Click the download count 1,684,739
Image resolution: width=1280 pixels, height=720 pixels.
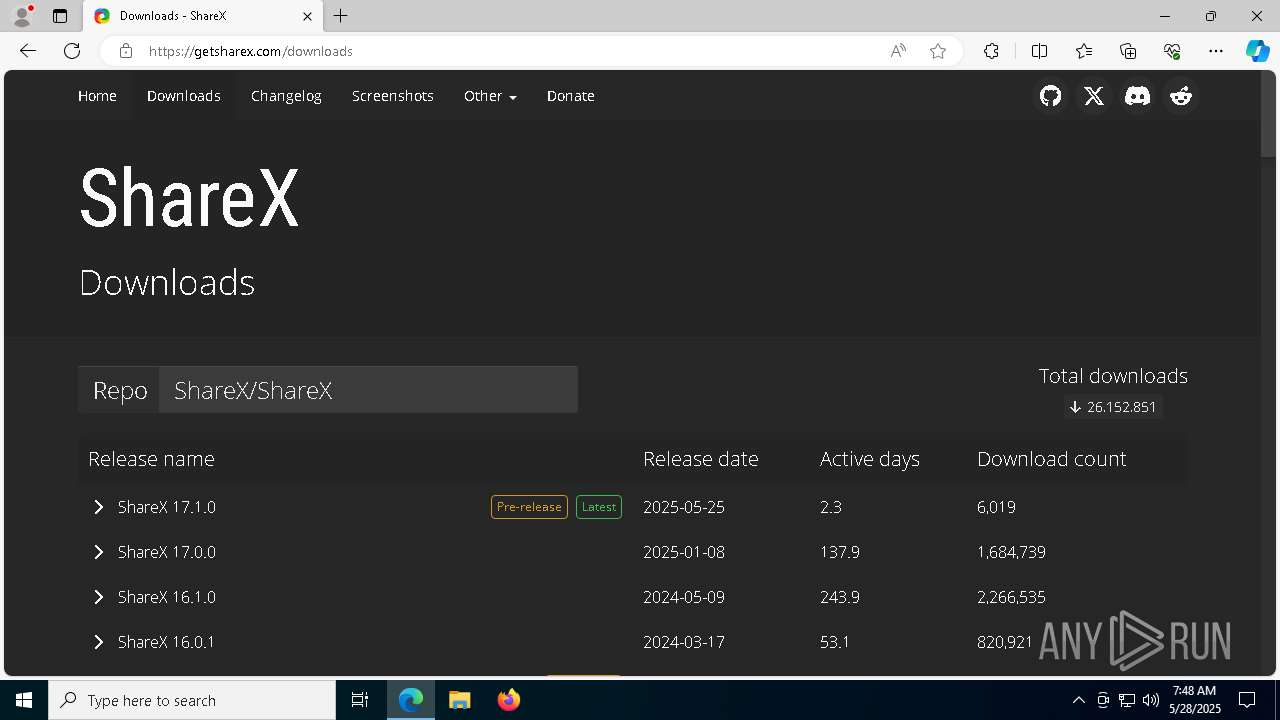[1011, 552]
